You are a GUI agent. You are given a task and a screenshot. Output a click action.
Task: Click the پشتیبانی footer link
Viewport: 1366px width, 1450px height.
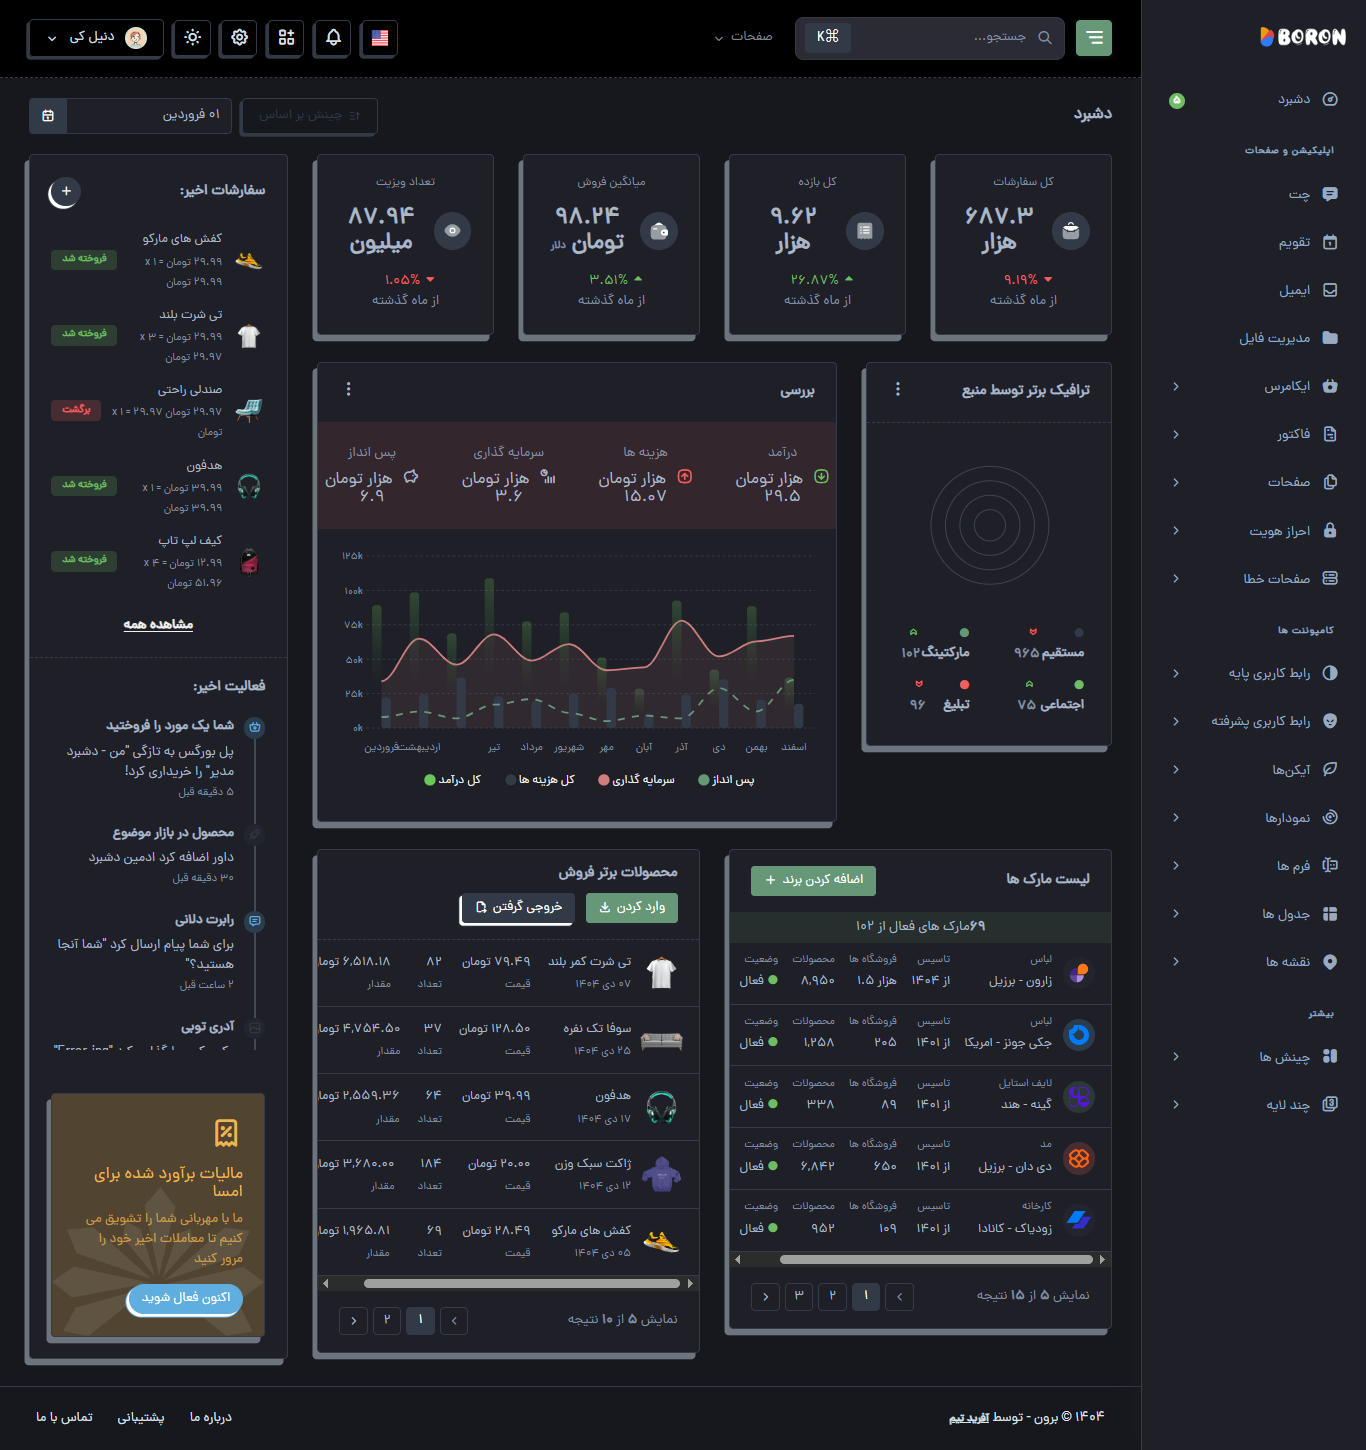141,1417
